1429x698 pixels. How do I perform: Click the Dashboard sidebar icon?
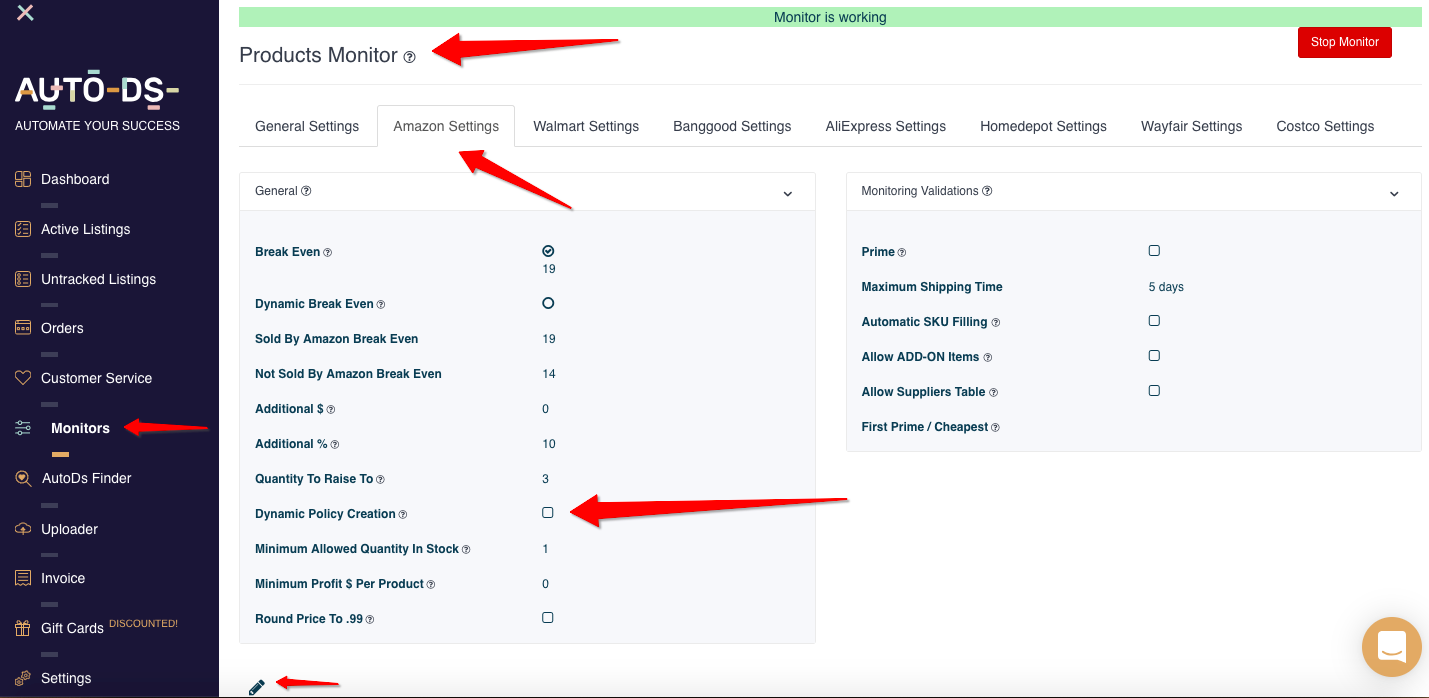pos(23,179)
